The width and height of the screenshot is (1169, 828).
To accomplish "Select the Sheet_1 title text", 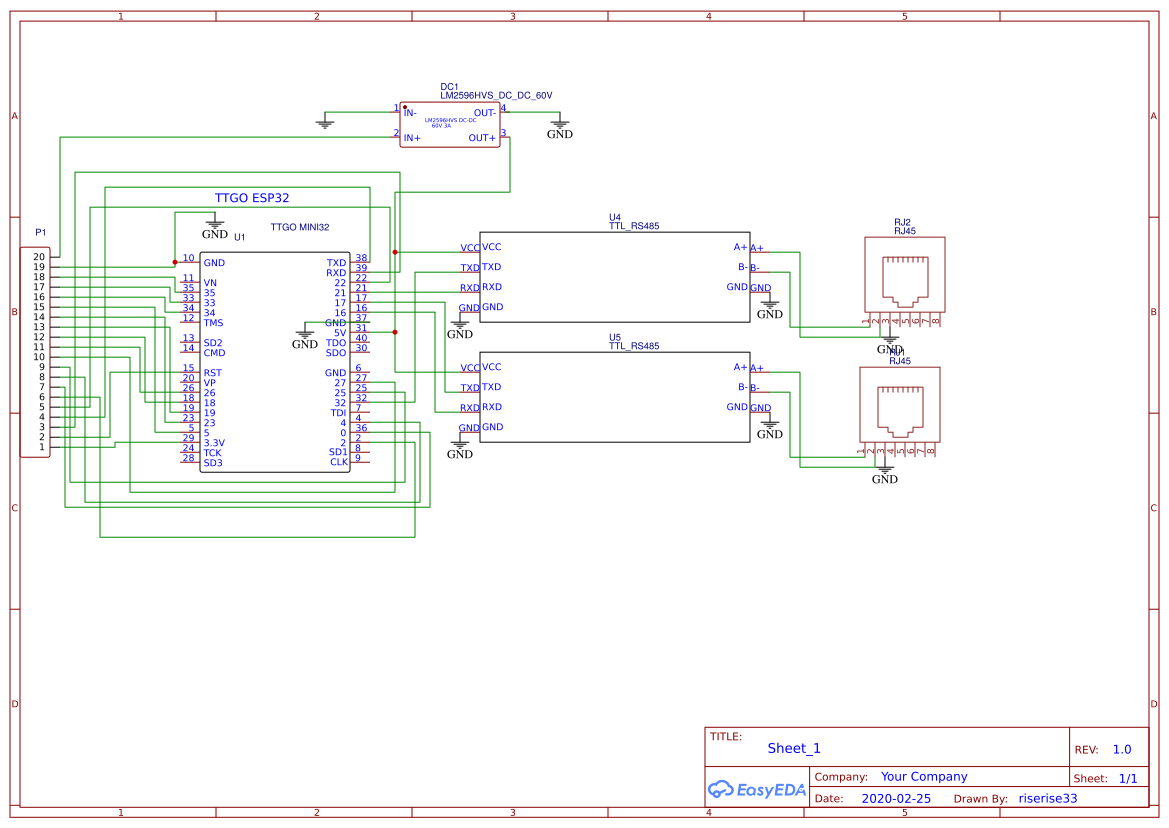I will 793,747.
